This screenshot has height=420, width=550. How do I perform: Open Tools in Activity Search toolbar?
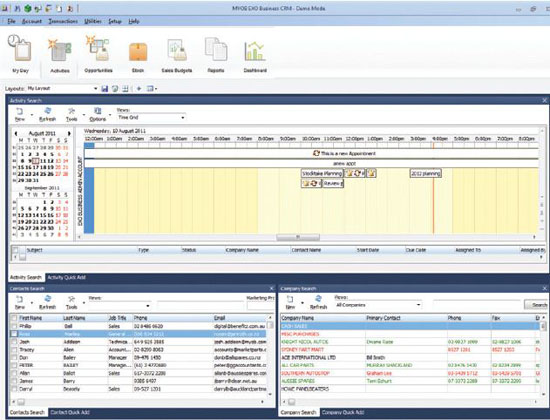(72, 115)
